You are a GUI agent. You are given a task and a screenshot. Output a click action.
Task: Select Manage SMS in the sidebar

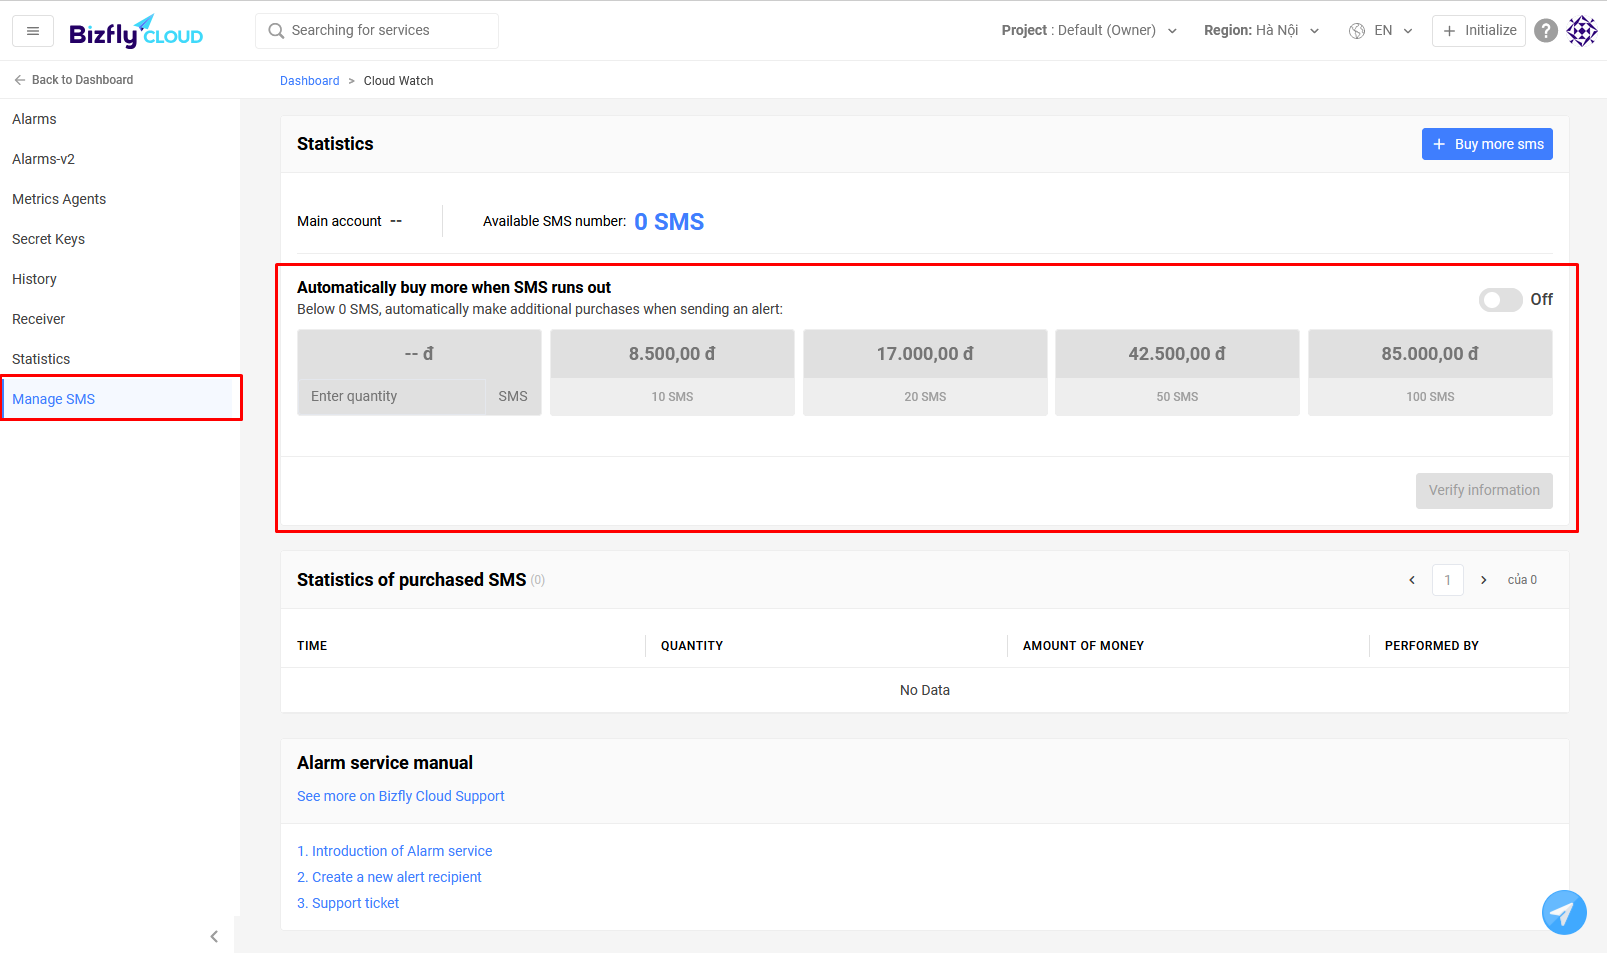[x=120, y=399]
